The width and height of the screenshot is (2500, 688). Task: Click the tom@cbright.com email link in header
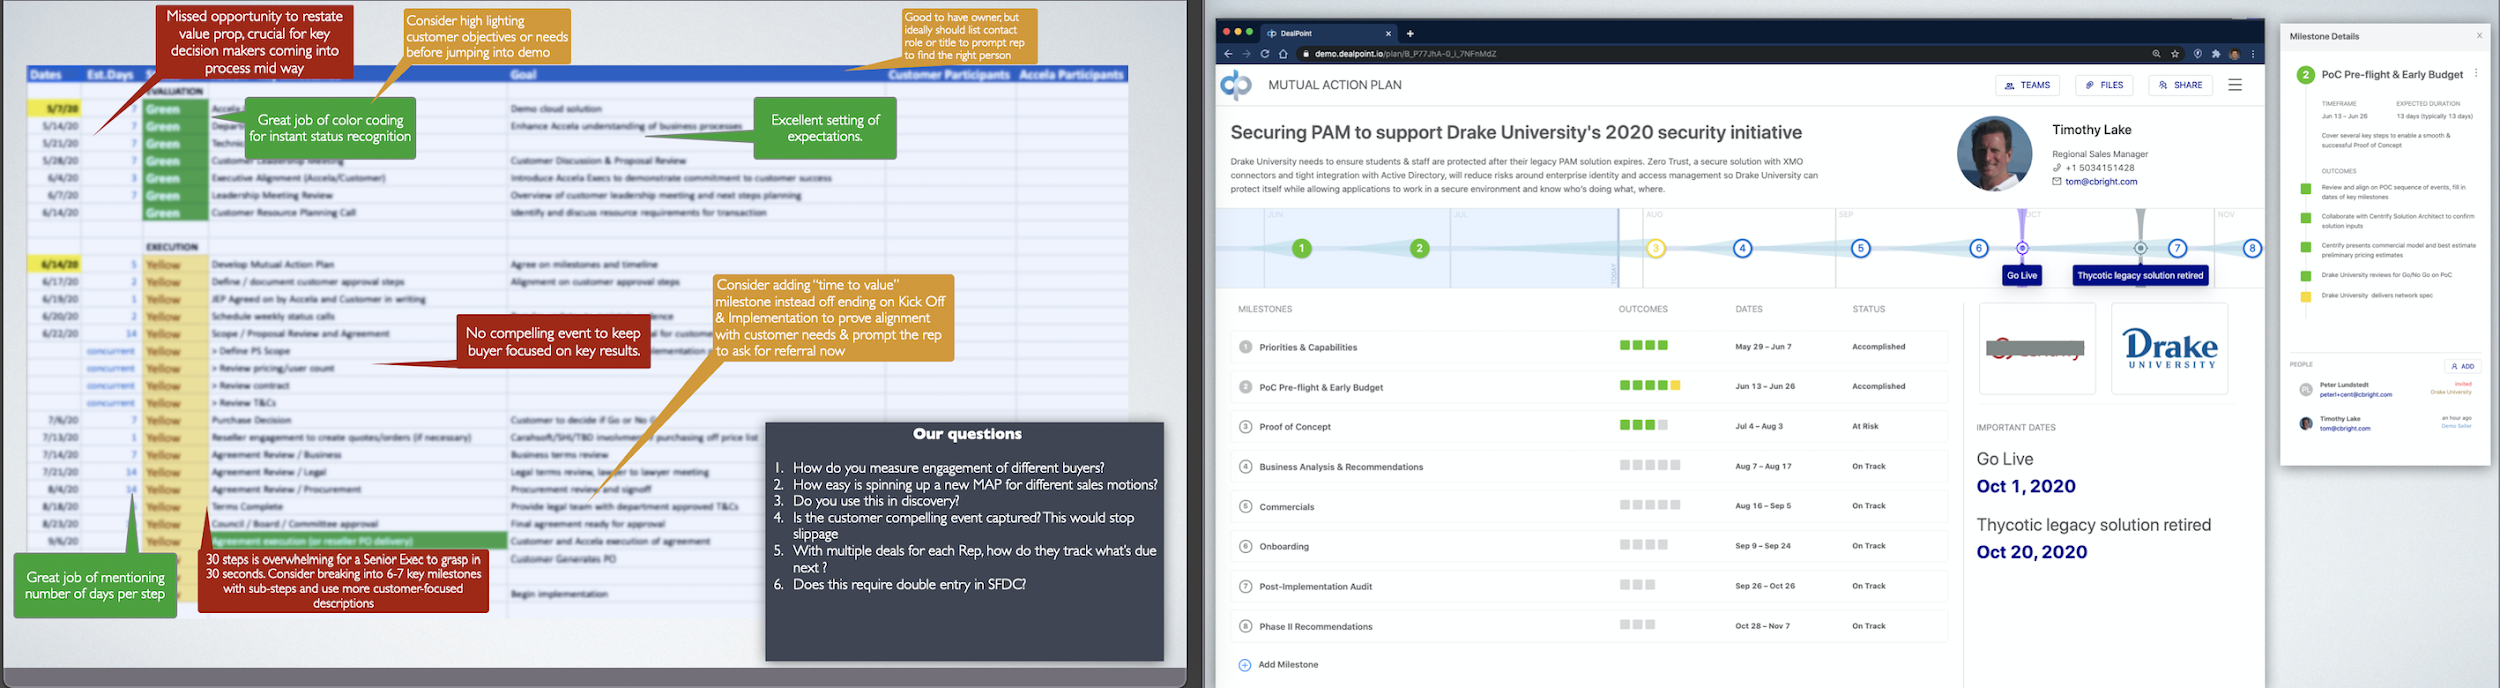pos(2101,182)
